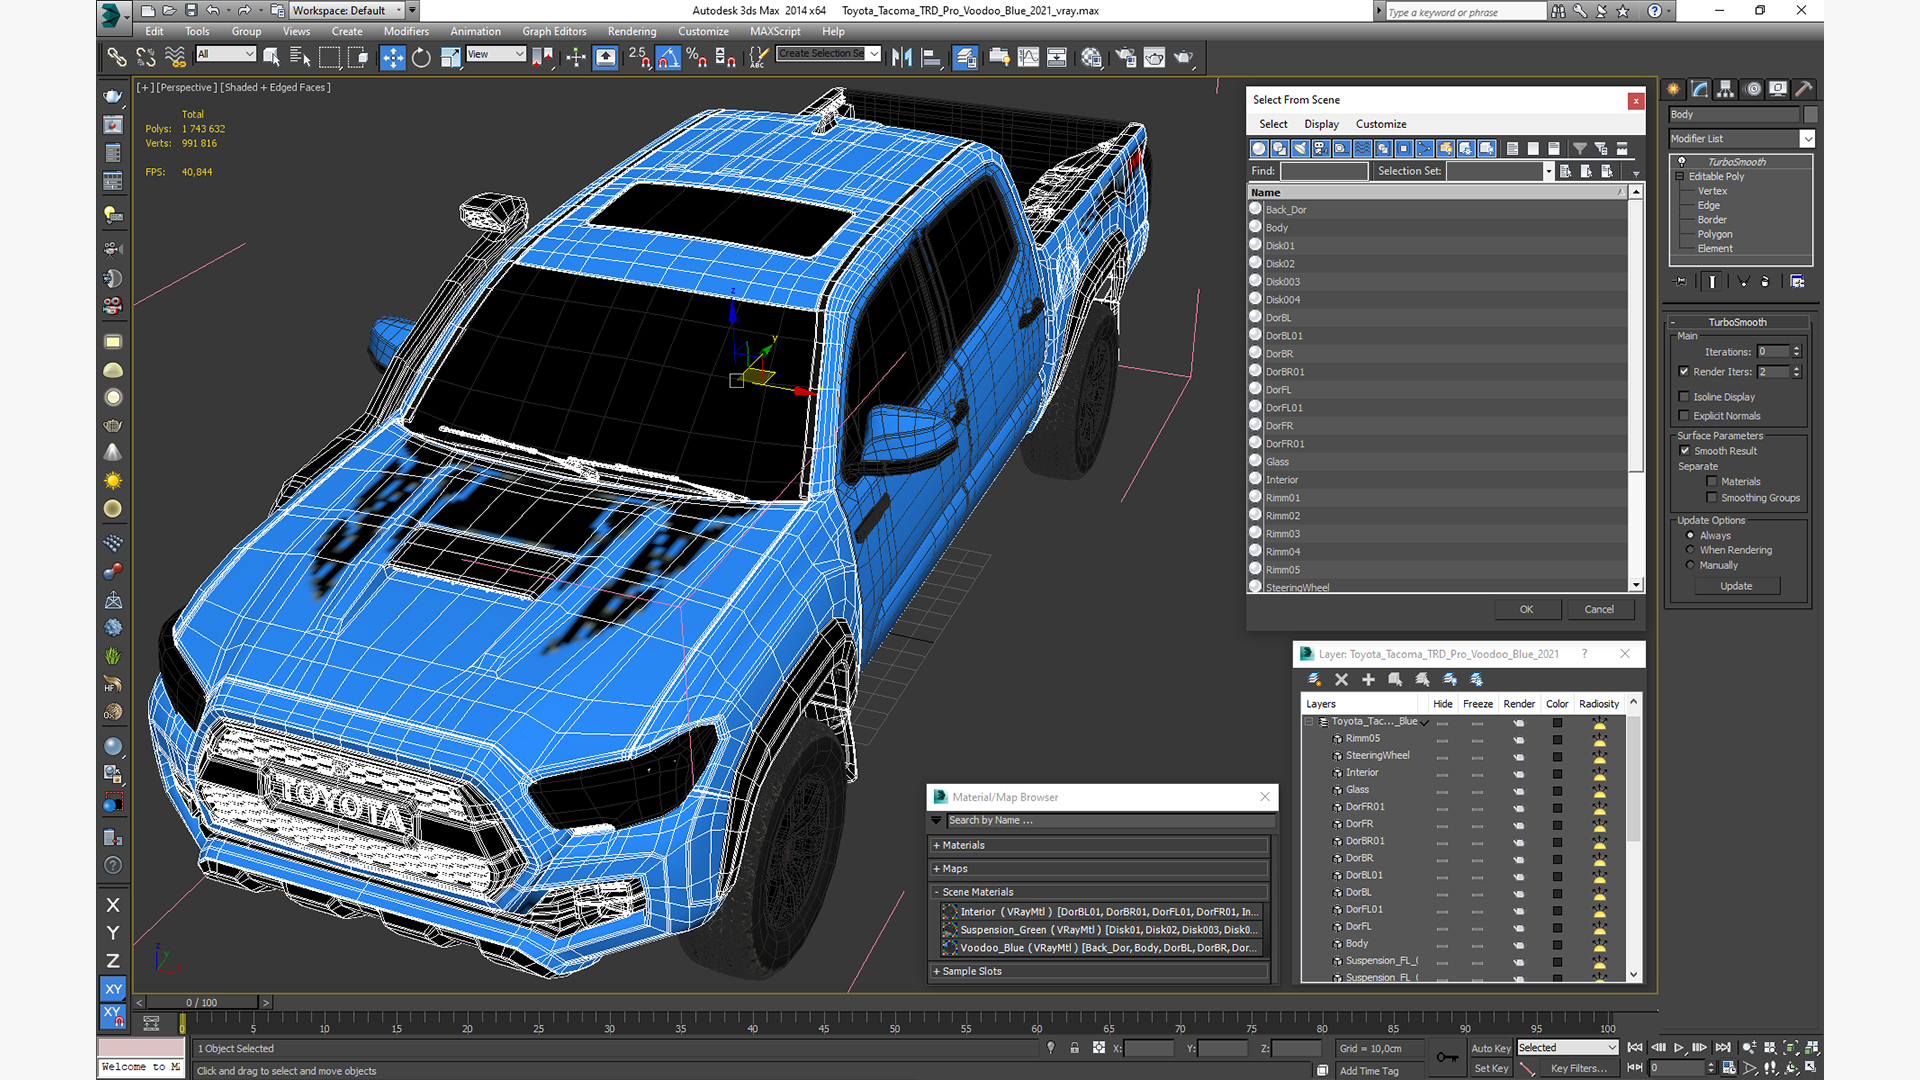Open Selection Set dropdown in Select From Scene
The image size is (1920, 1080).
pos(1548,171)
